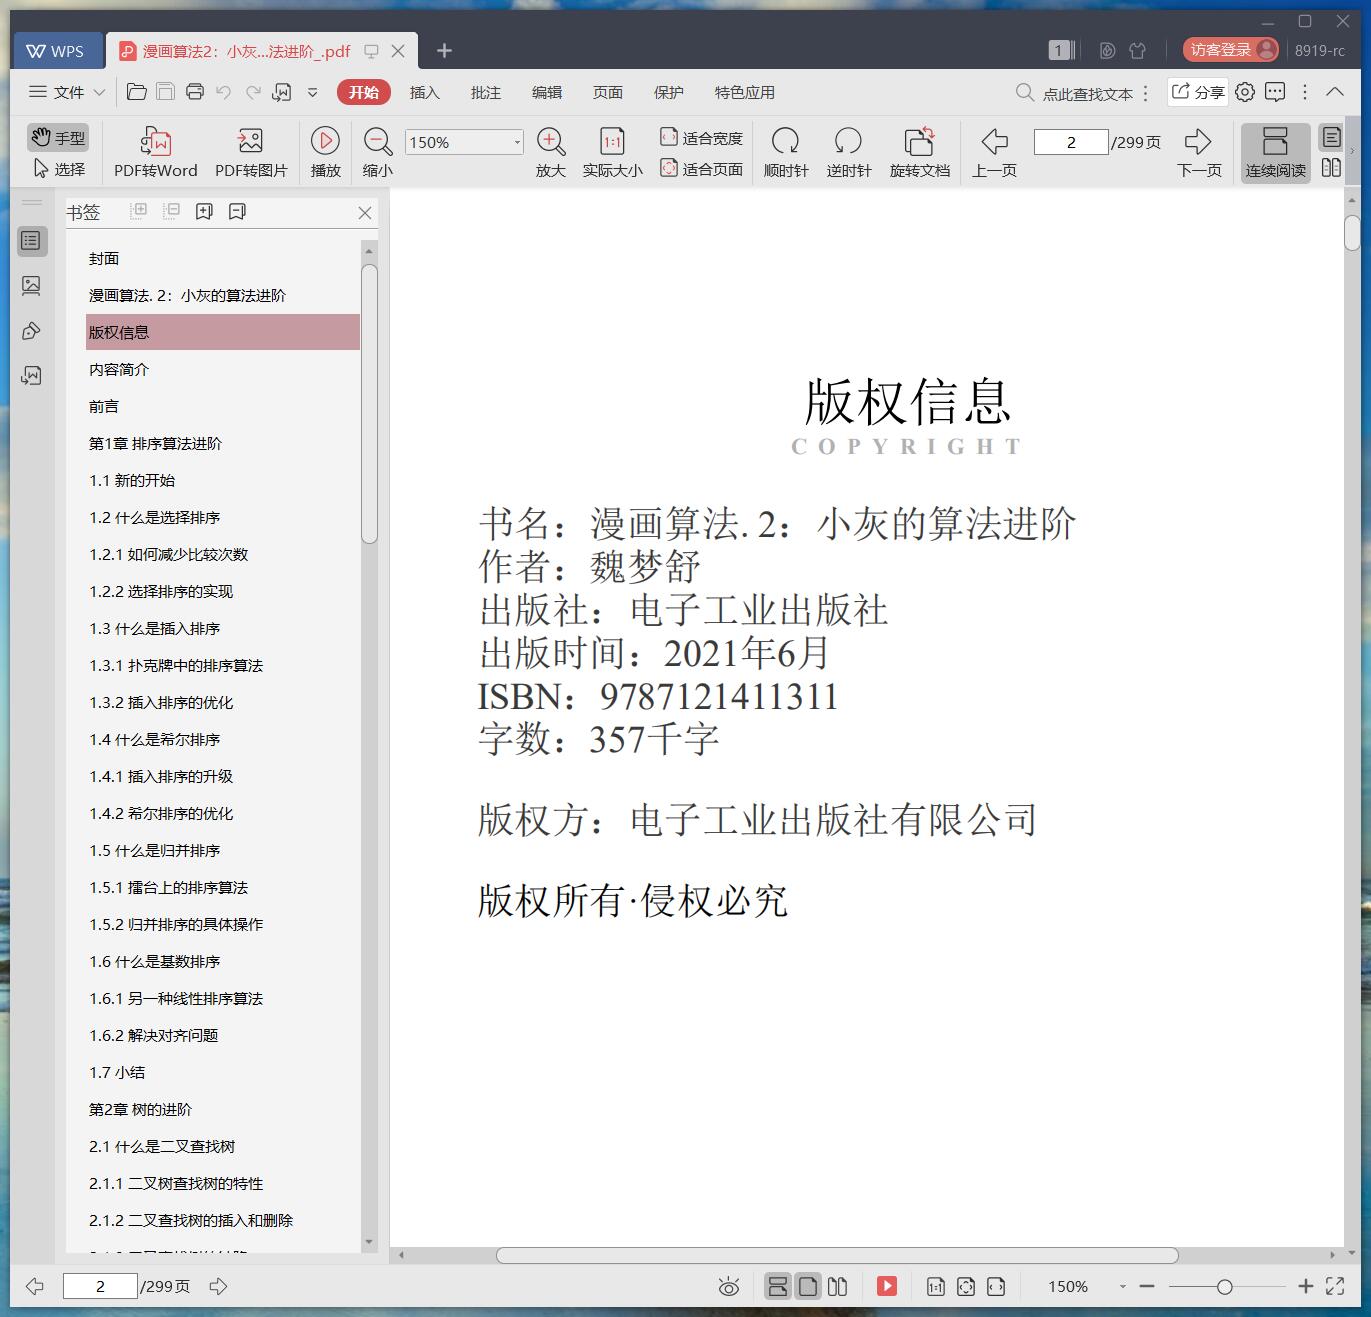Open the 保护 tab
Image resolution: width=1371 pixels, height=1317 pixels.
tap(668, 92)
